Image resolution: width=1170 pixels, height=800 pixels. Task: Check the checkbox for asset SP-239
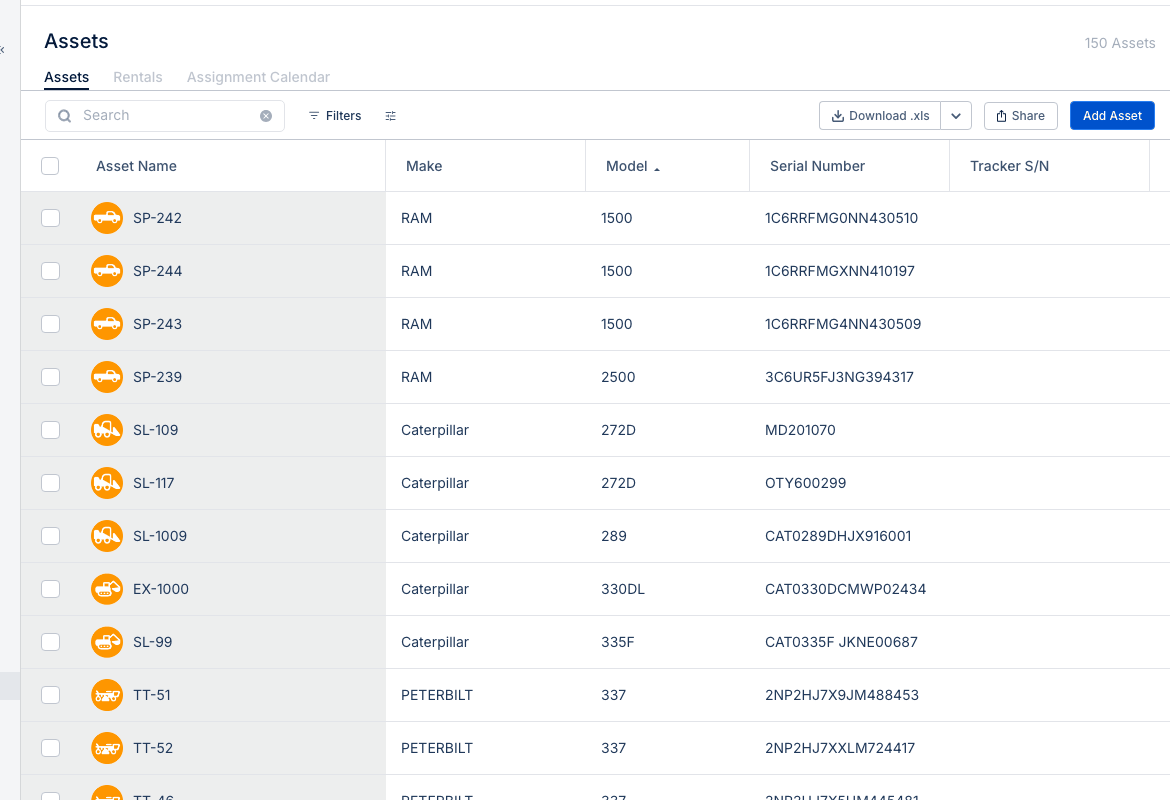tap(50, 377)
